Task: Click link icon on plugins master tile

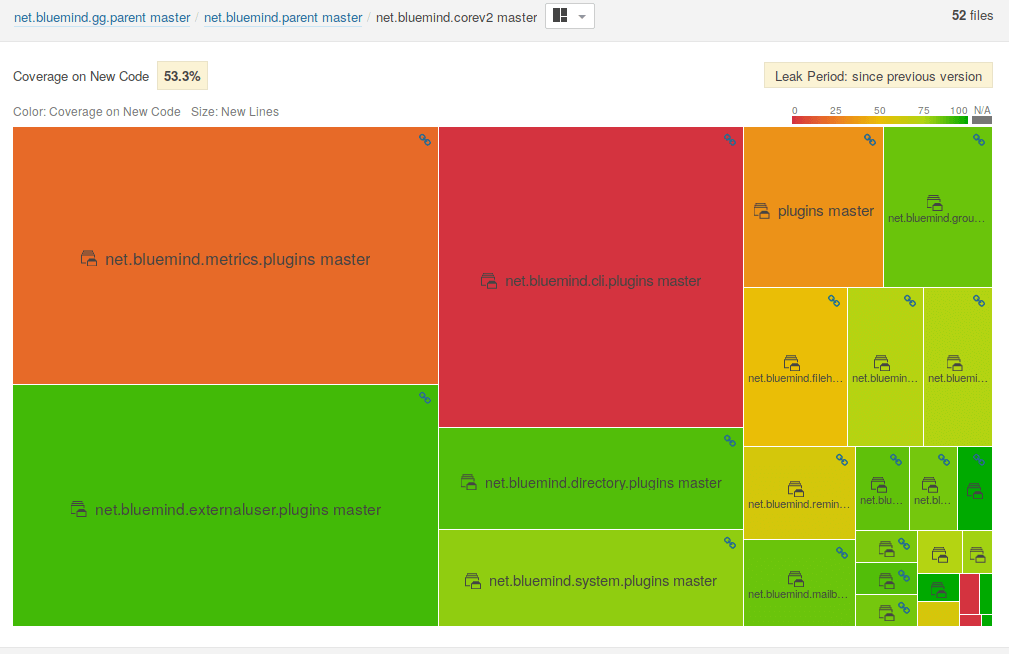Action: coord(870,140)
